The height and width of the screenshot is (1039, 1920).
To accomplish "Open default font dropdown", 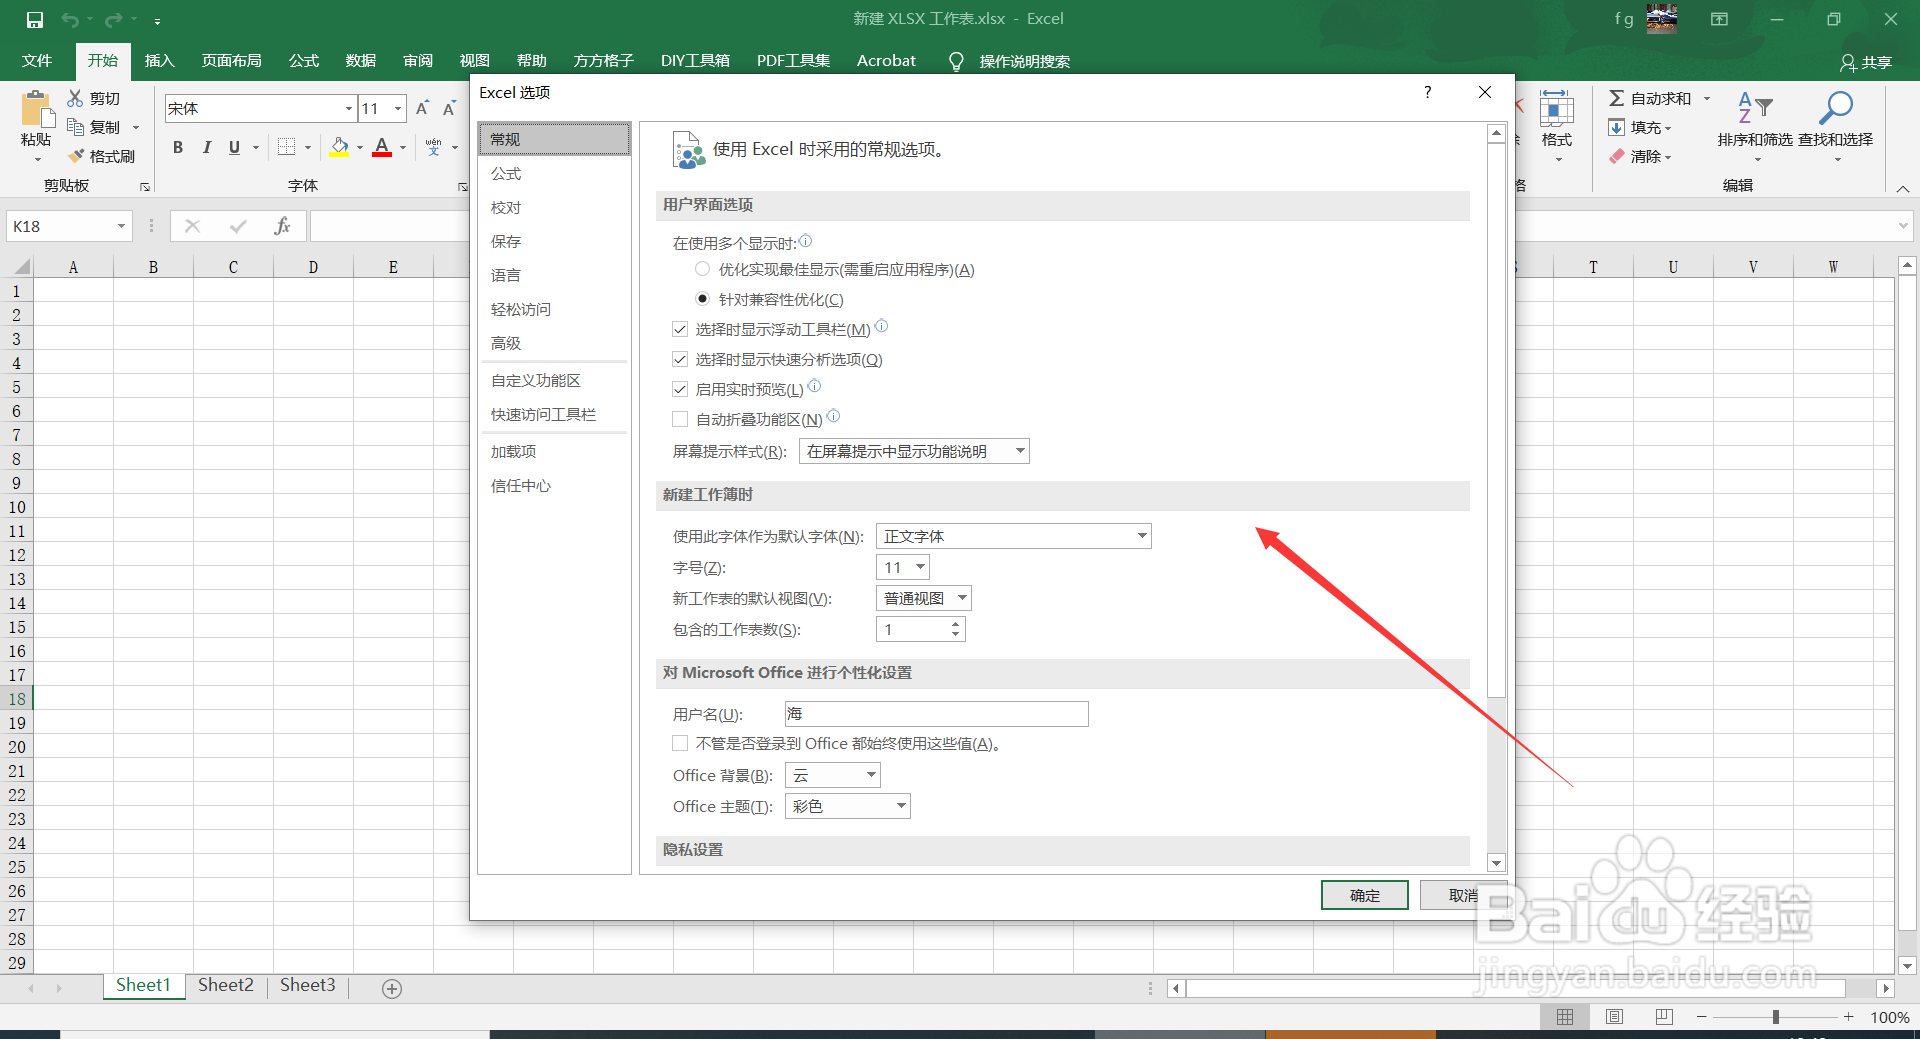I will coord(1013,536).
